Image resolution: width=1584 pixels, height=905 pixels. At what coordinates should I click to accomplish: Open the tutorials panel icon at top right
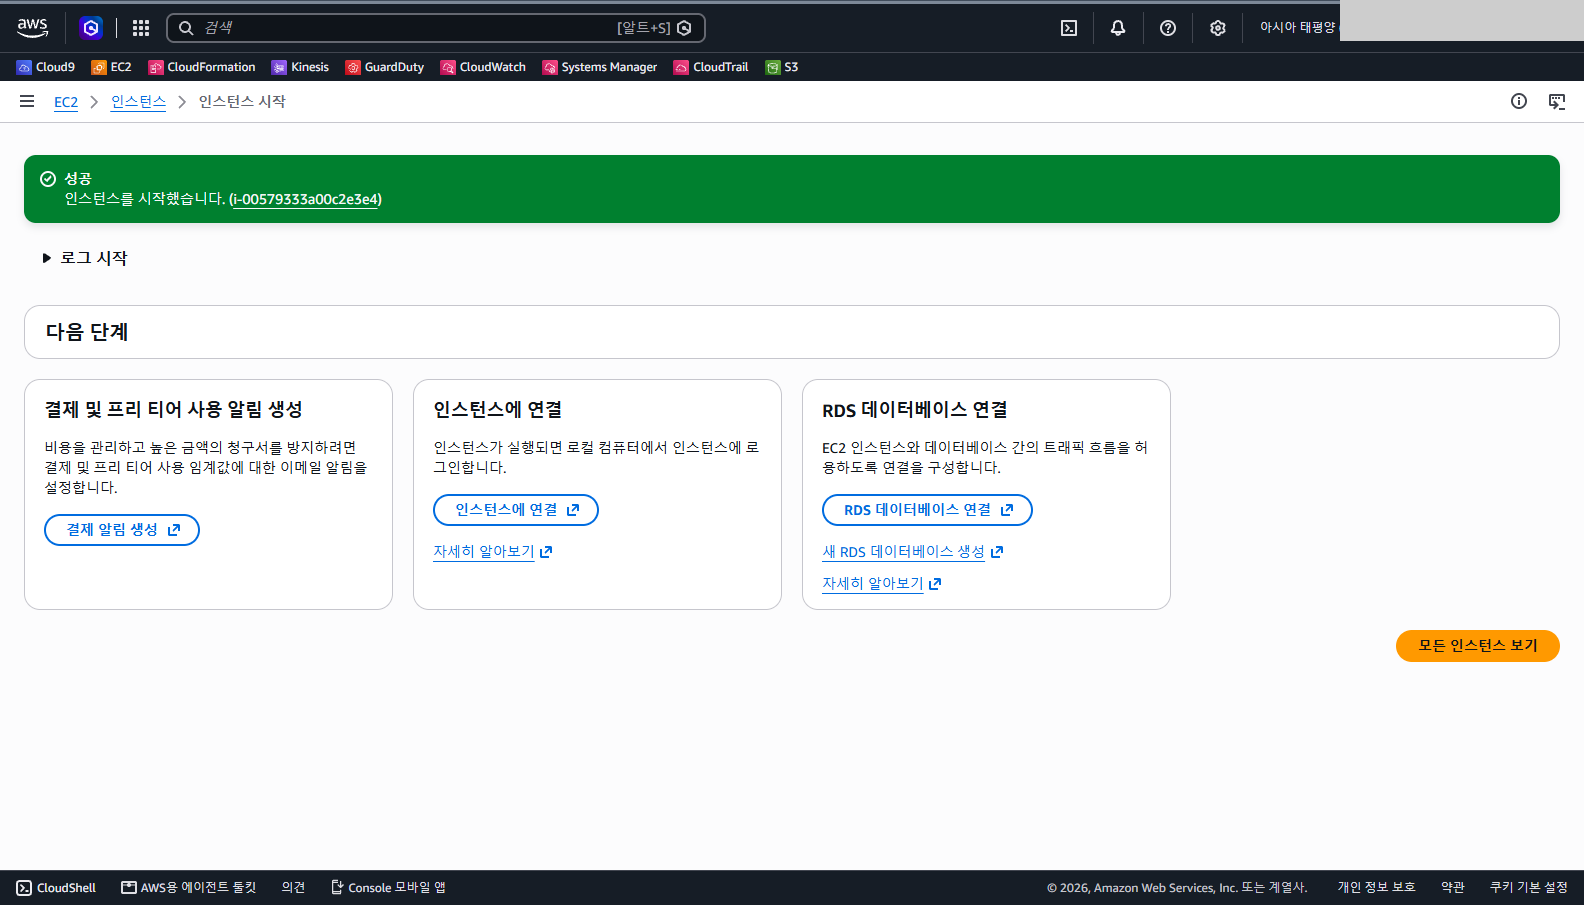1557,101
